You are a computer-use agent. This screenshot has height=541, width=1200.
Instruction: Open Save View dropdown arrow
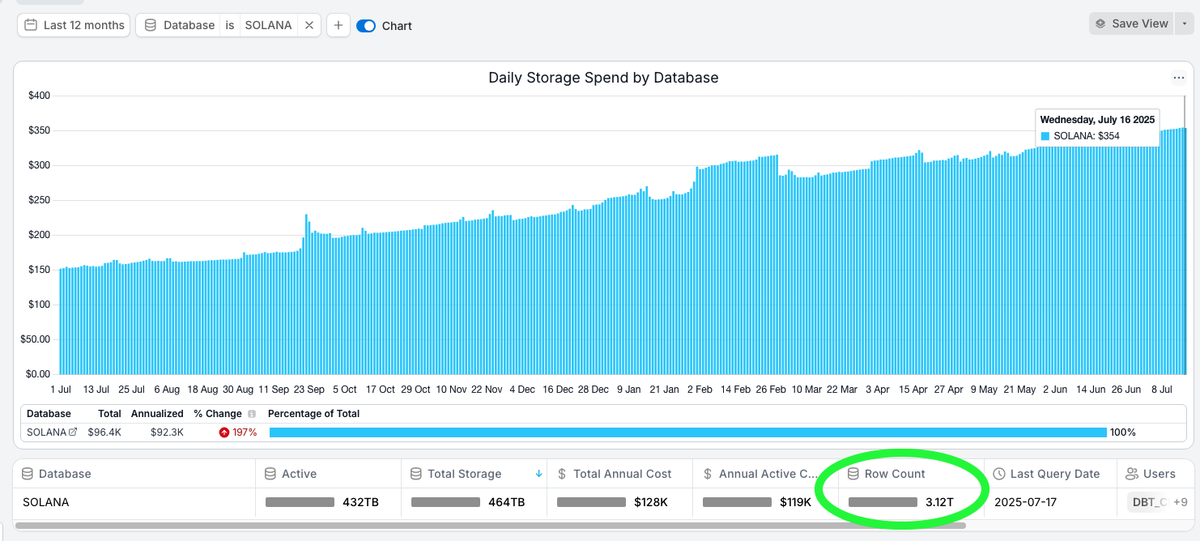1186,23
